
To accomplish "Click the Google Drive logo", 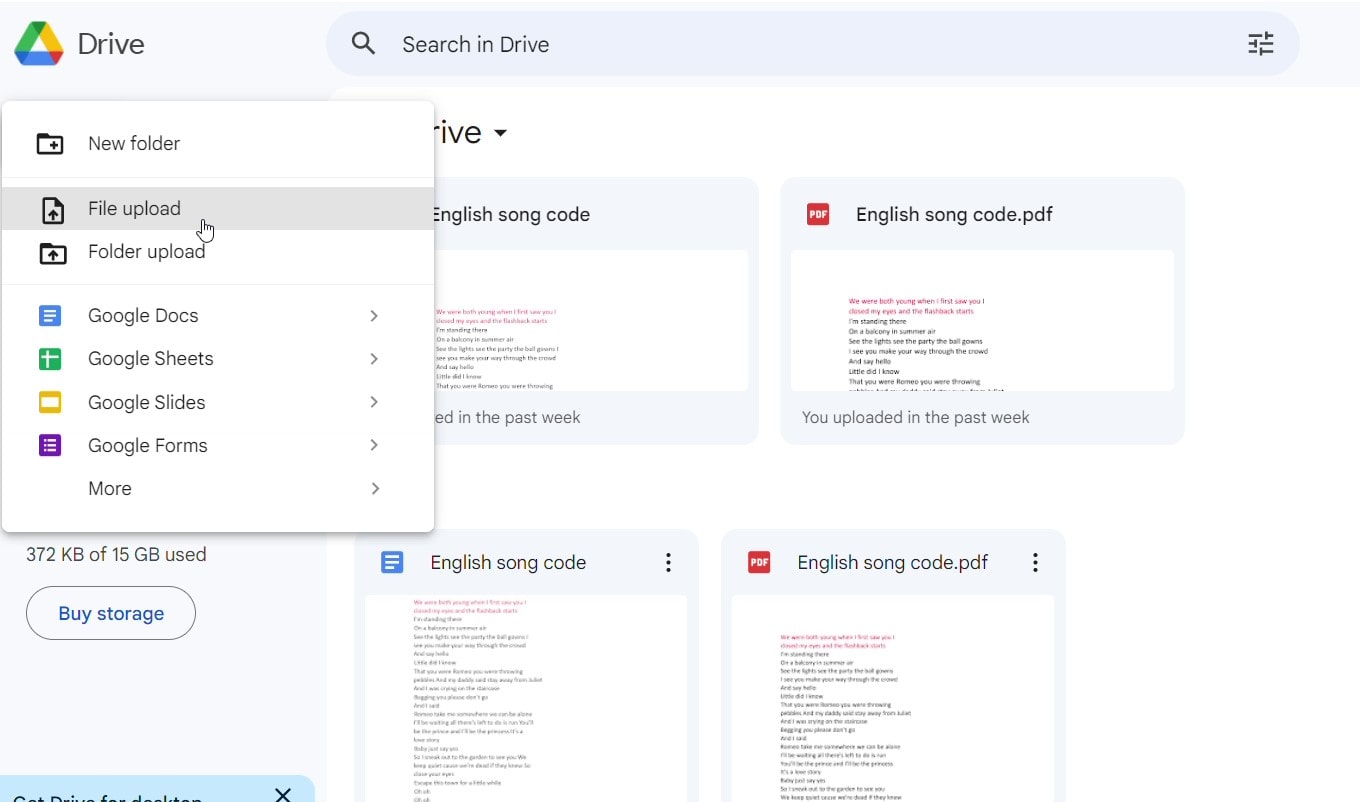I will click(x=40, y=43).
